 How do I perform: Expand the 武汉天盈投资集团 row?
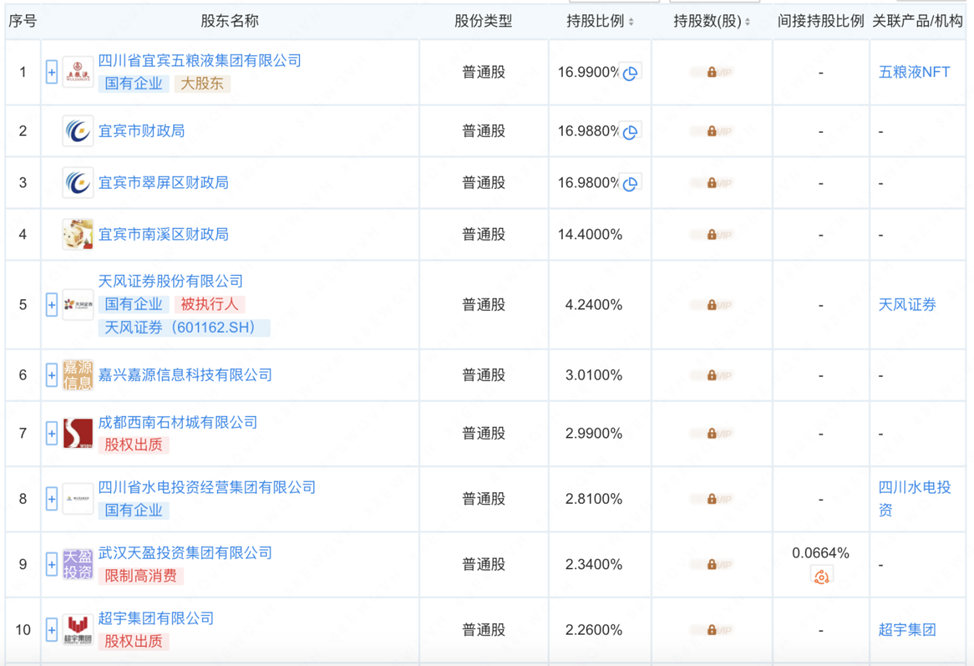[x=52, y=564]
